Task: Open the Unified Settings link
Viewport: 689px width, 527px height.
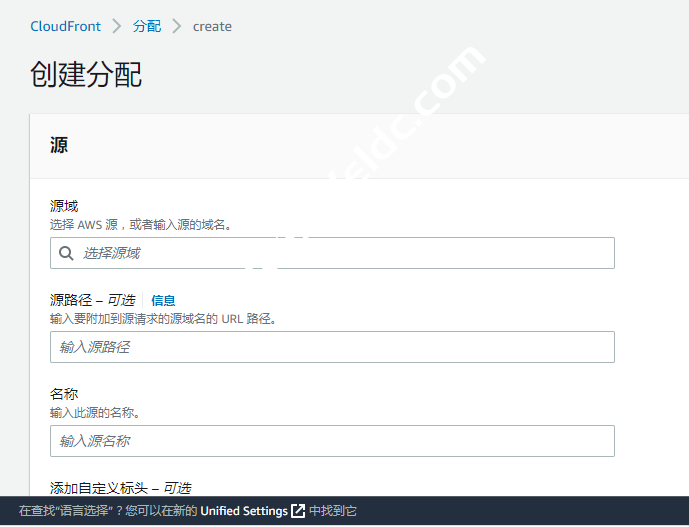Action: (x=244, y=511)
